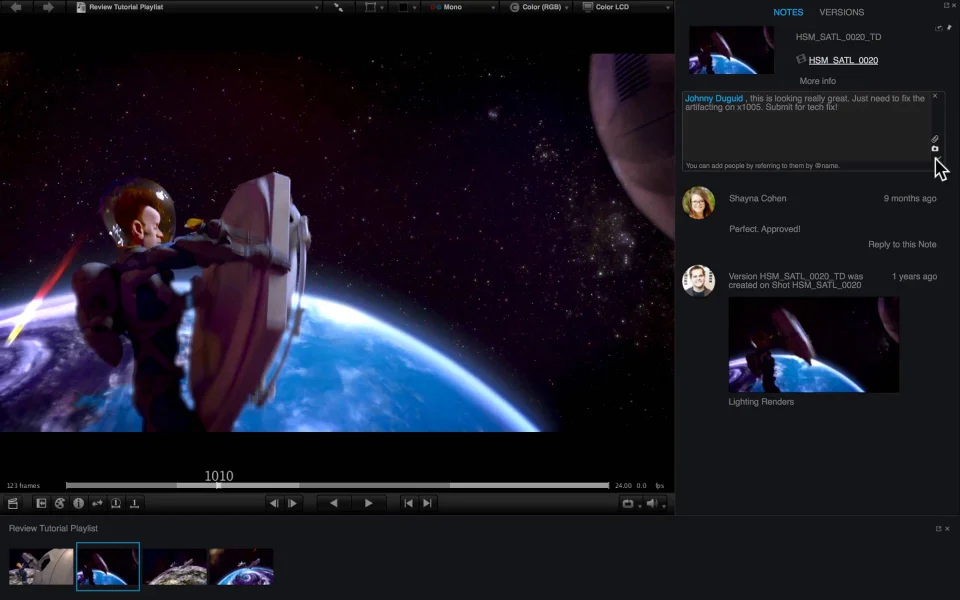
Task: Open the Color (RGB) channel dropdown
Action: pyautogui.click(x=539, y=7)
